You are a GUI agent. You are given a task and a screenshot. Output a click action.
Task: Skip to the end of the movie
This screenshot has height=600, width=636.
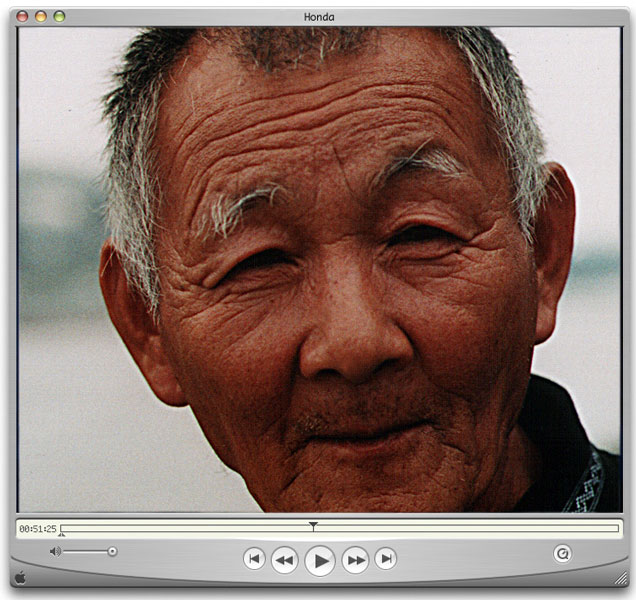386,559
